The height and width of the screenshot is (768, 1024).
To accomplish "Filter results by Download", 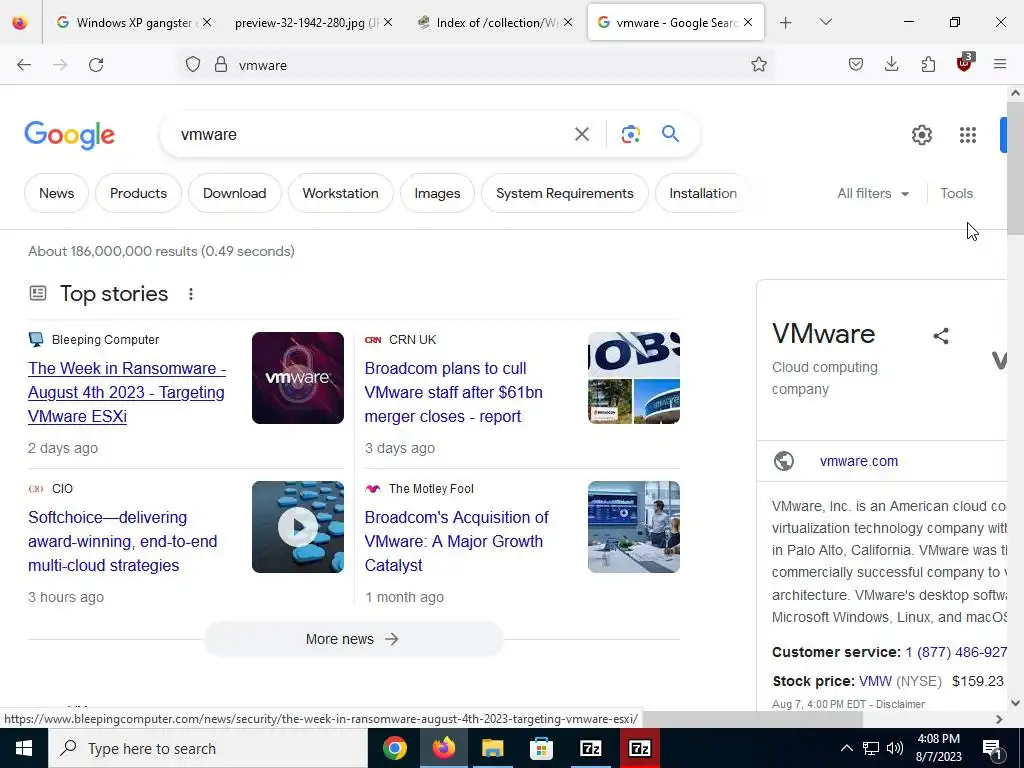I will pyautogui.click(x=234, y=193).
